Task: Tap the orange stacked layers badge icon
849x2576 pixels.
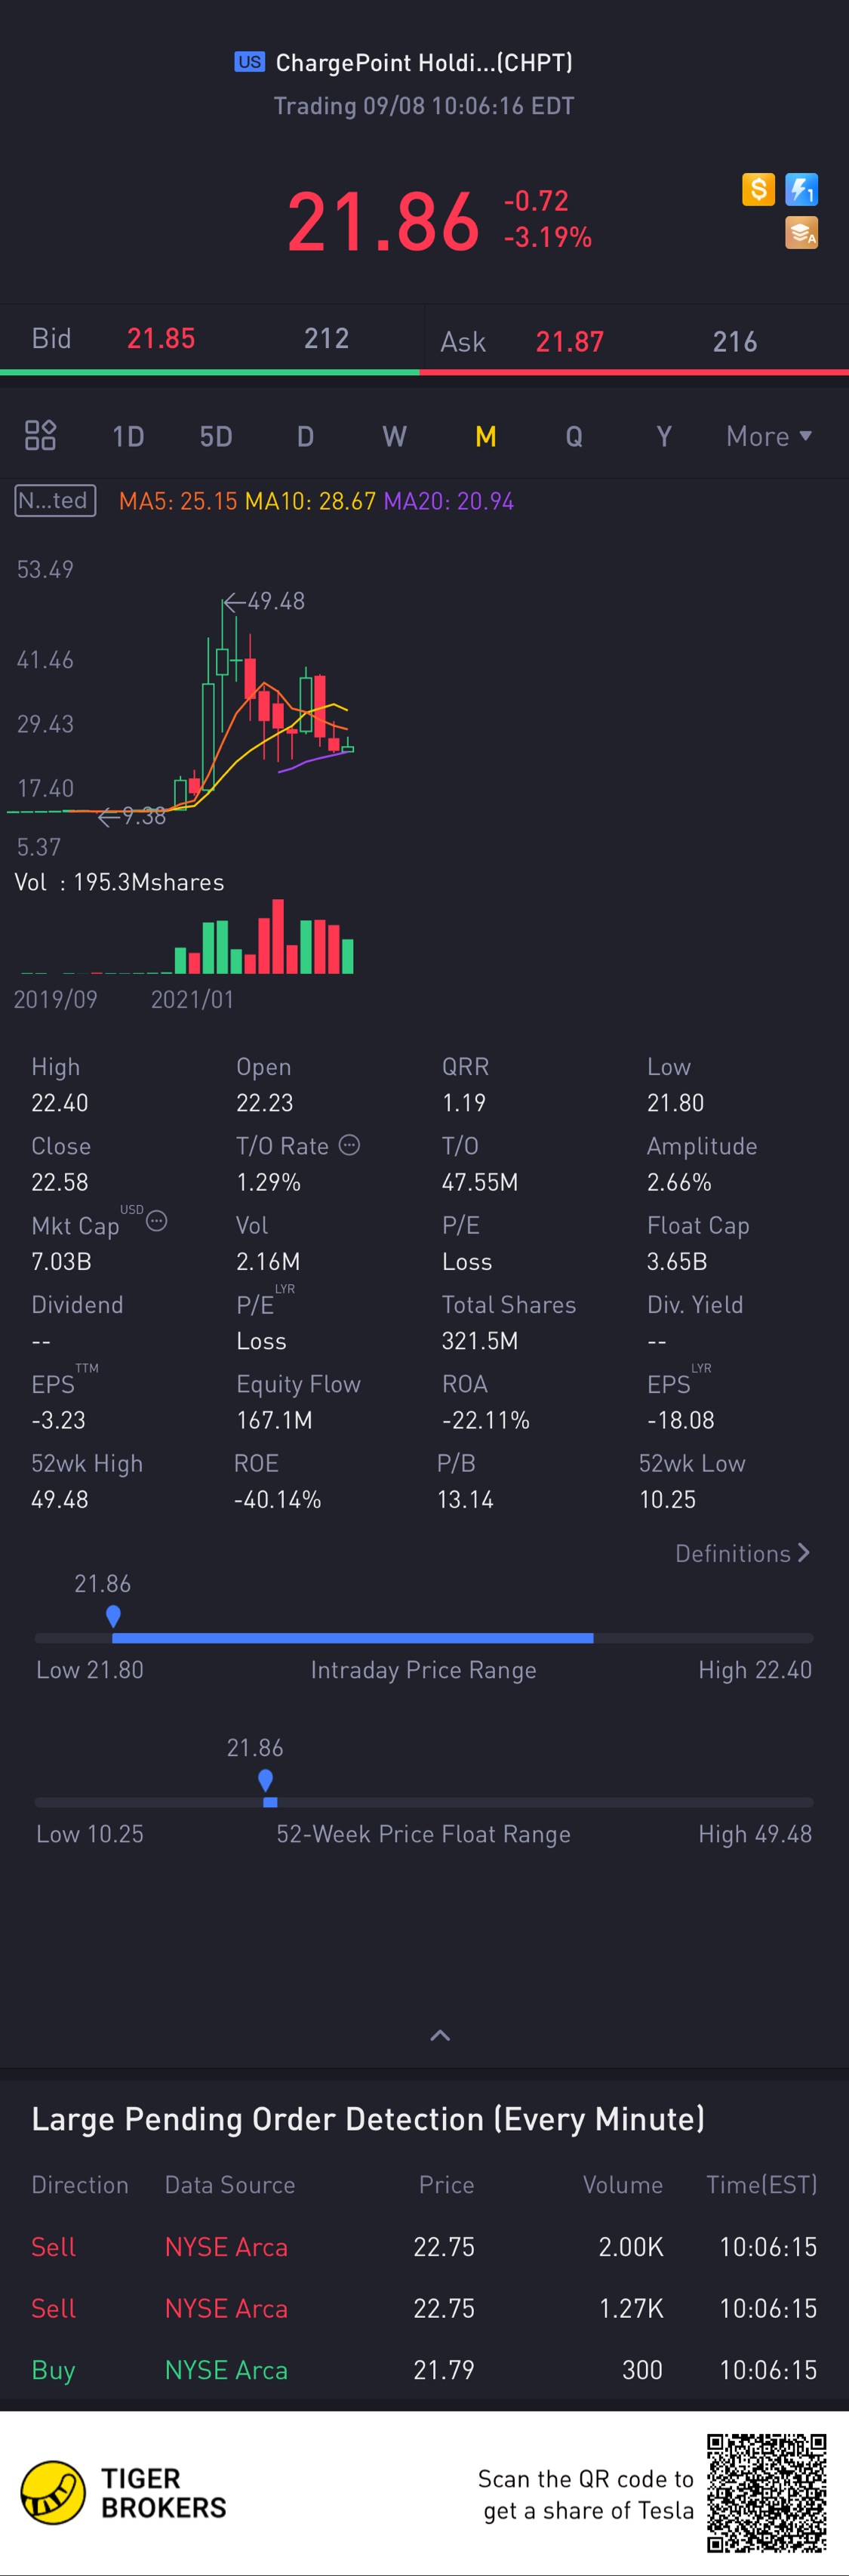Action: [801, 233]
